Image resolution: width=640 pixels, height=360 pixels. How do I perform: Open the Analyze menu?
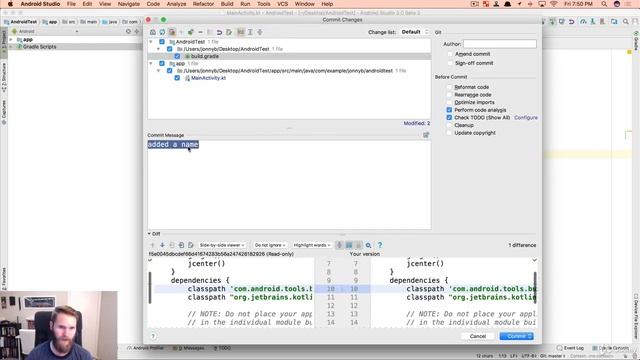tap(176, 4)
